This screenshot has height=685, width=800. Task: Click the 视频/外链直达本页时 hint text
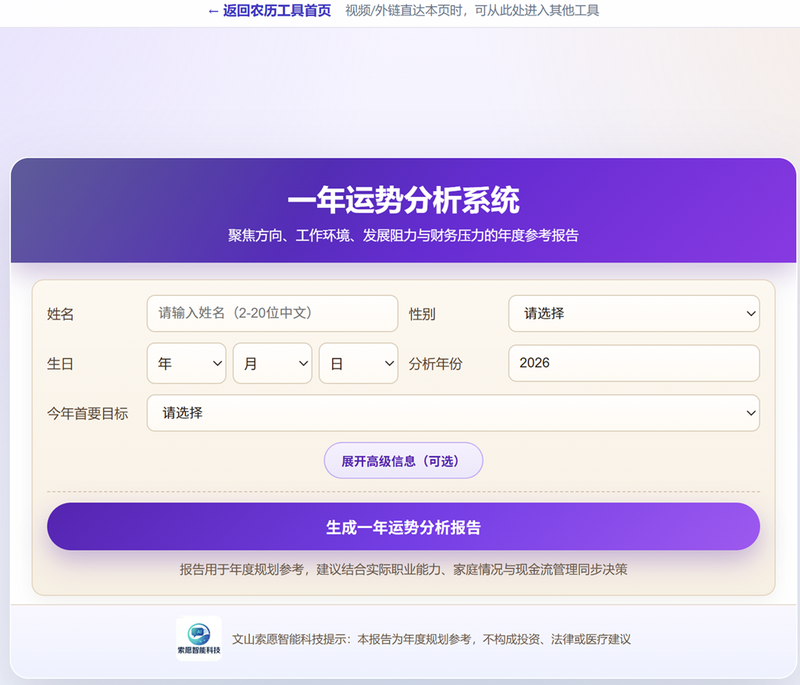[472, 10]
